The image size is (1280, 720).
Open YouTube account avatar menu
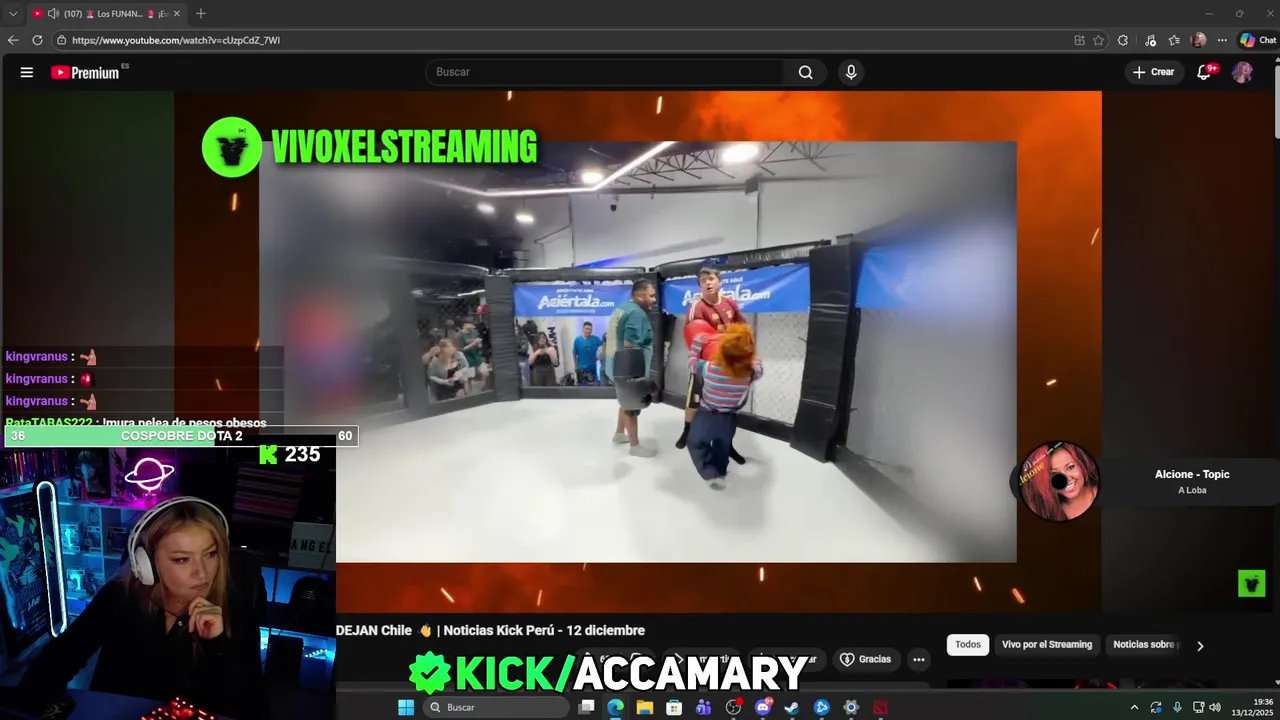tap(1242, 72)
